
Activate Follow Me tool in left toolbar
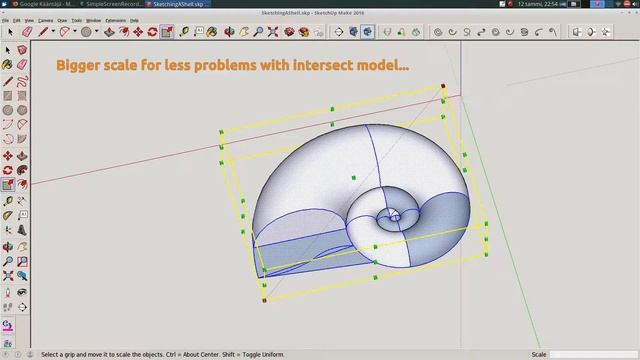[x=22, y=170]
